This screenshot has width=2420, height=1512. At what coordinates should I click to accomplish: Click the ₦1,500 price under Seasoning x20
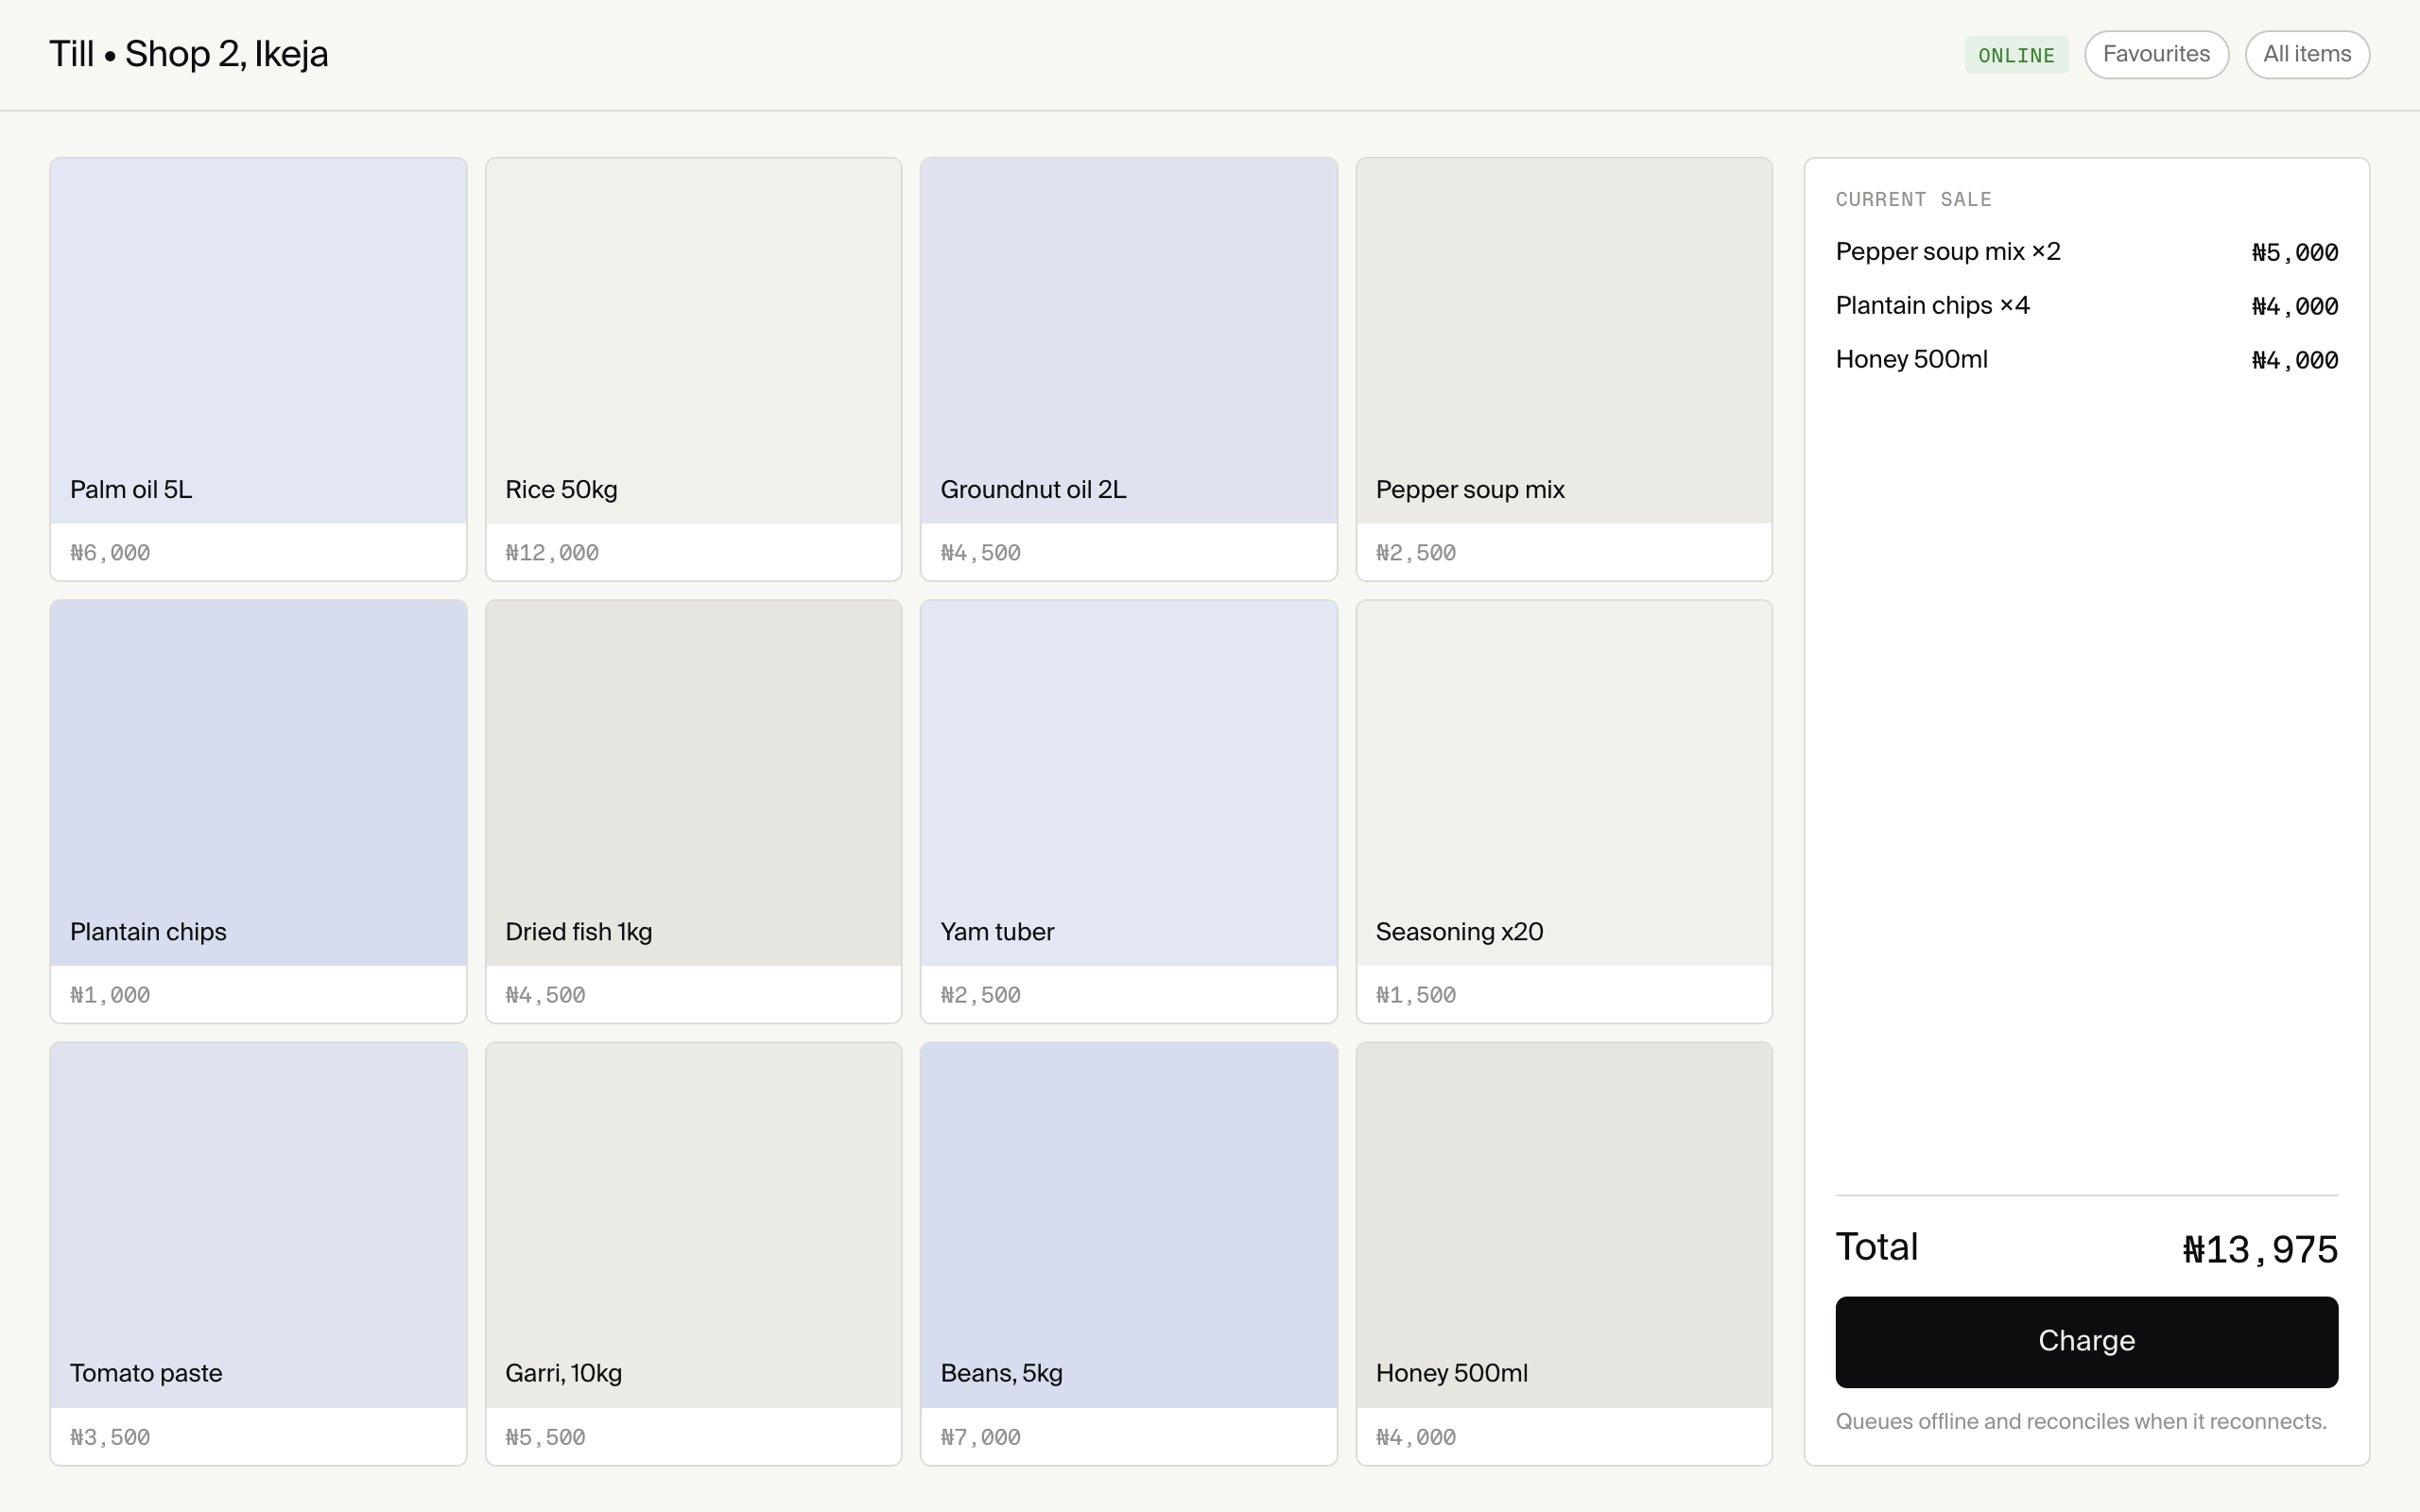point(1416,995)
